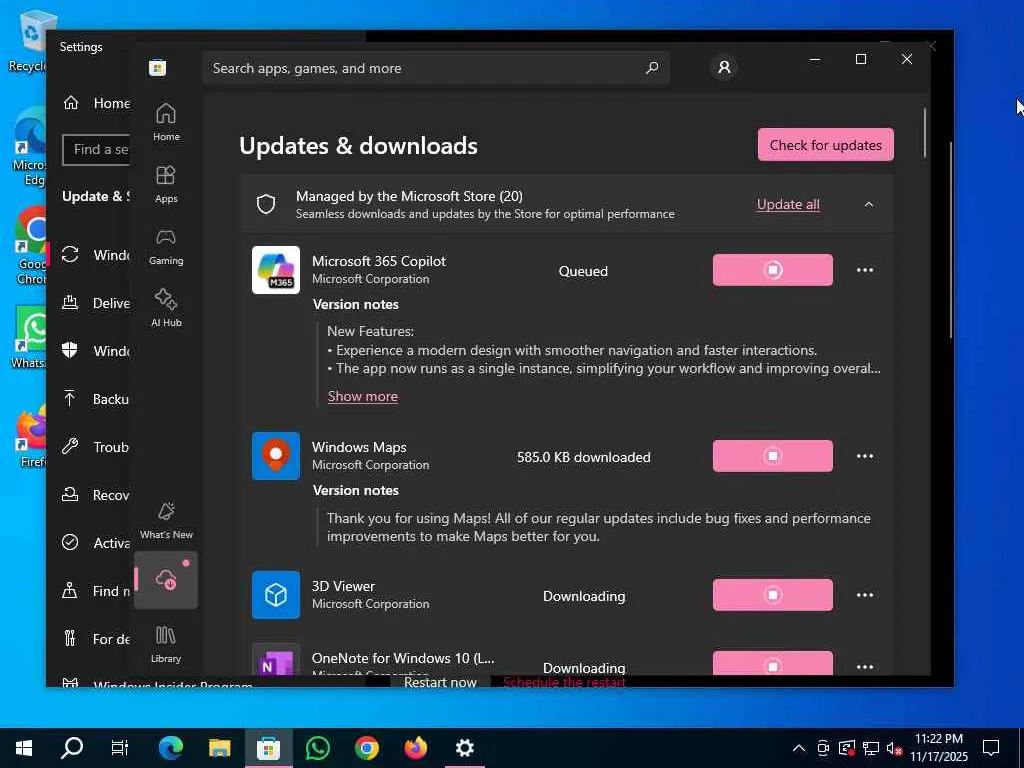Click Update all link

pyautogui.click(x=788, y=204)
